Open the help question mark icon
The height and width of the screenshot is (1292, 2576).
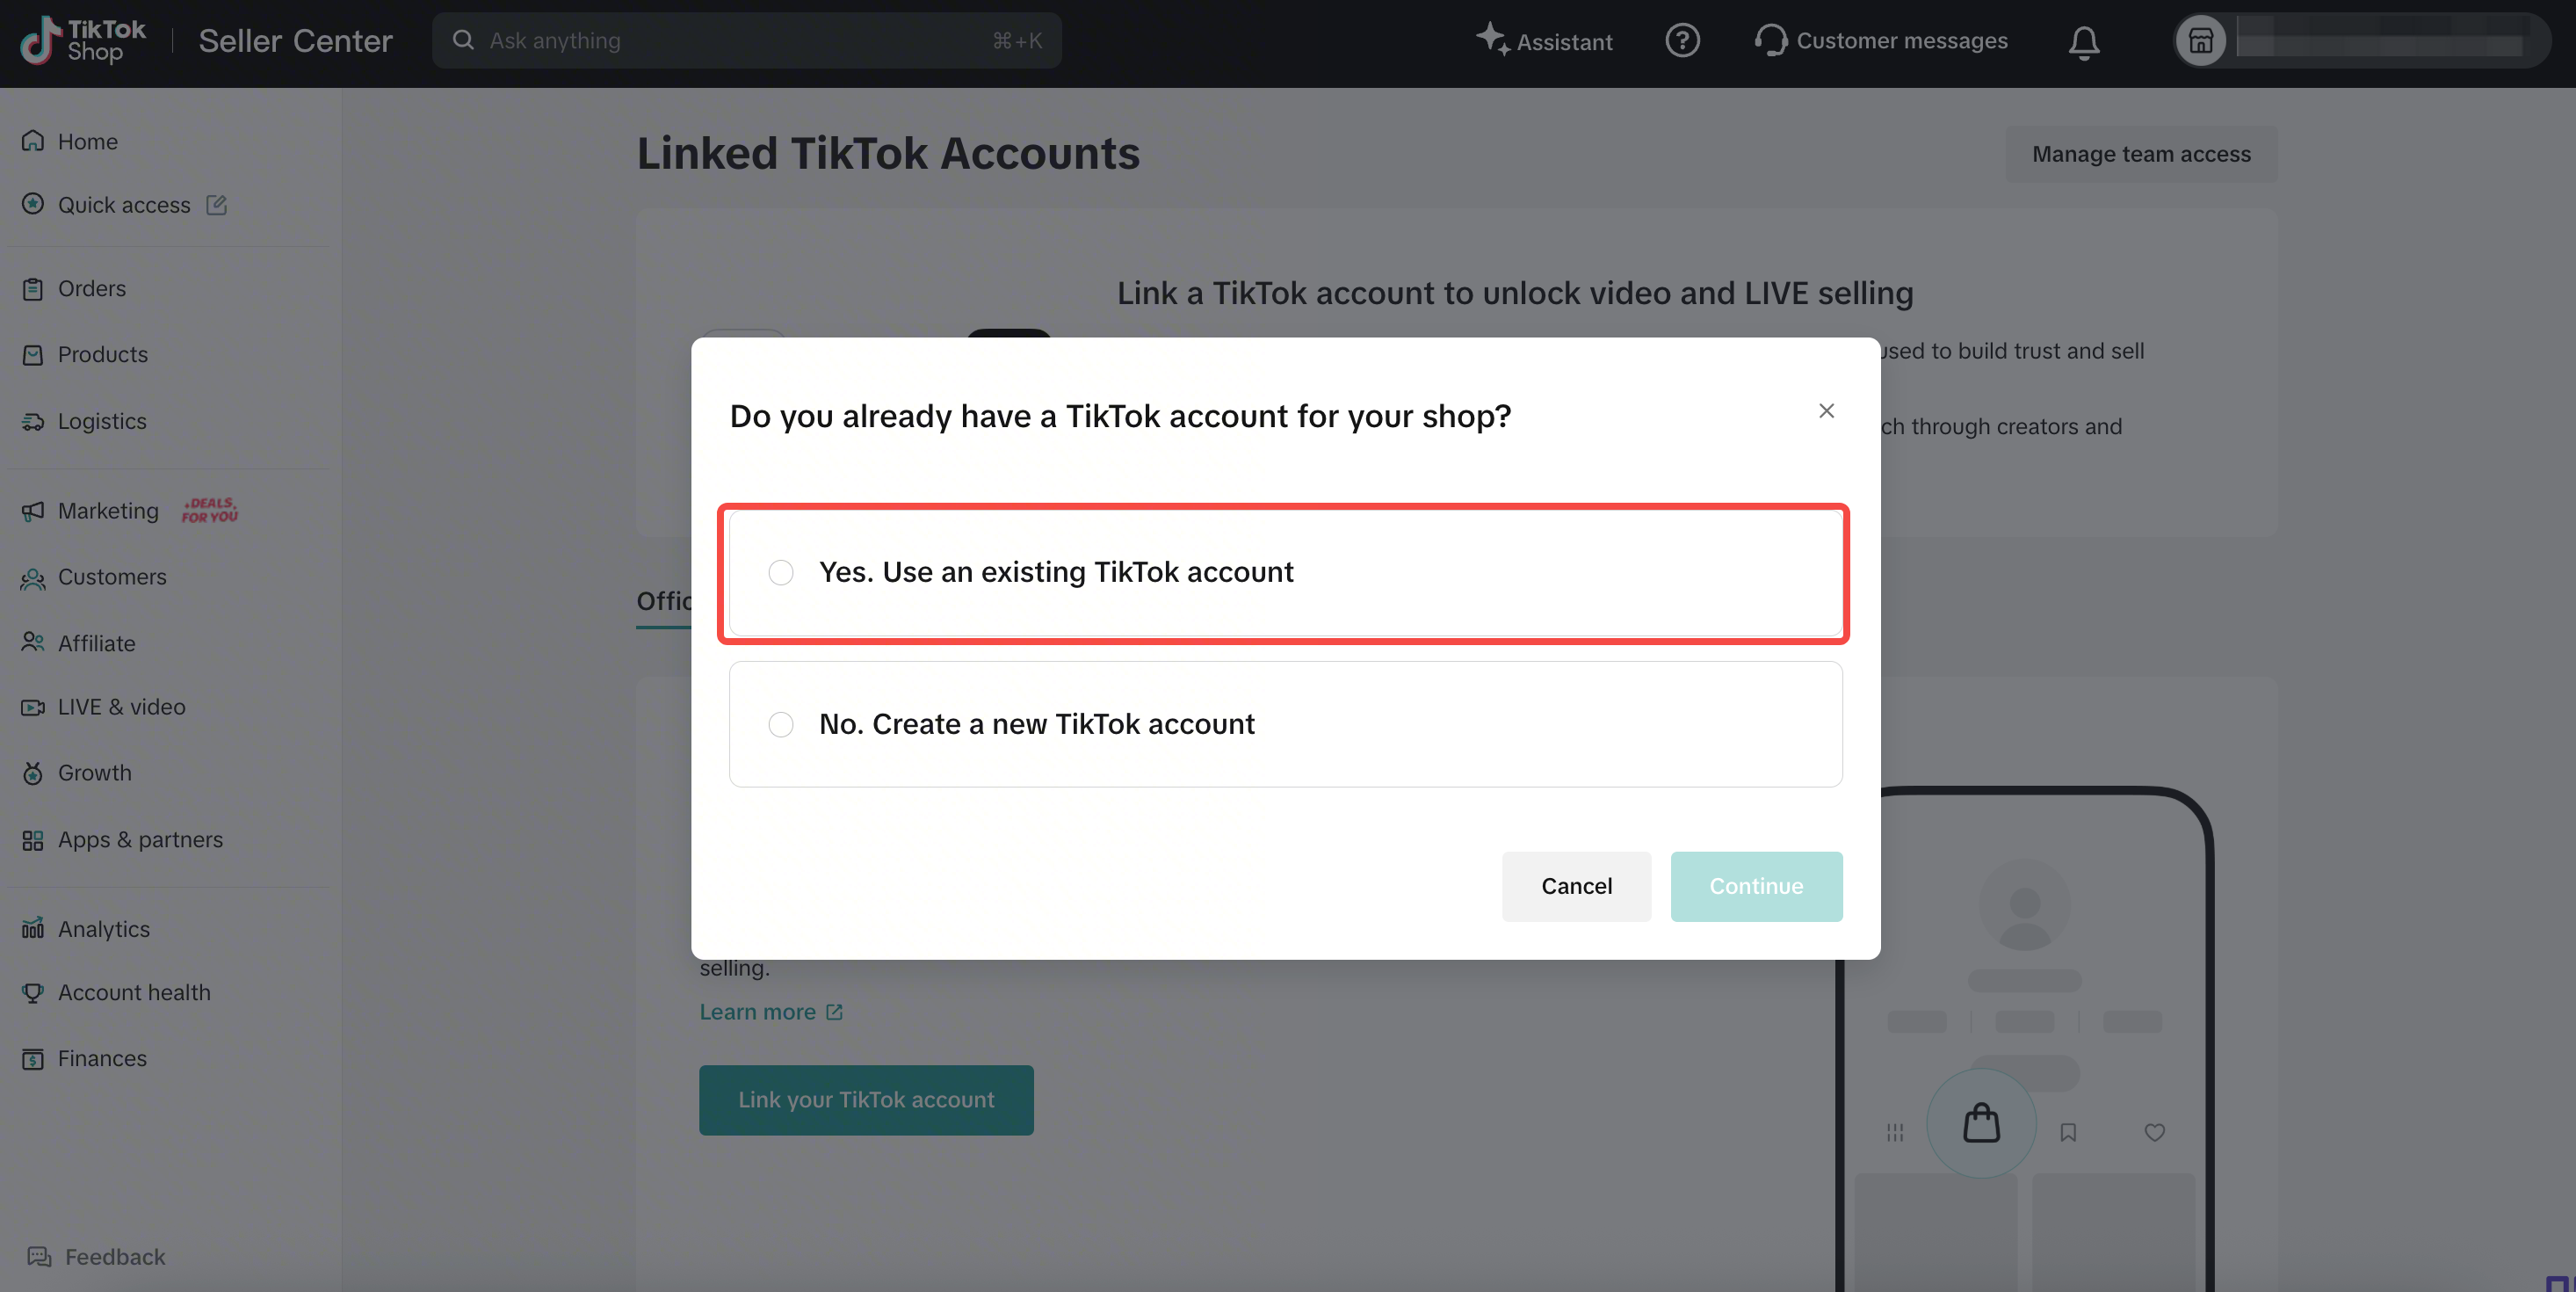tap(1683, 40)
